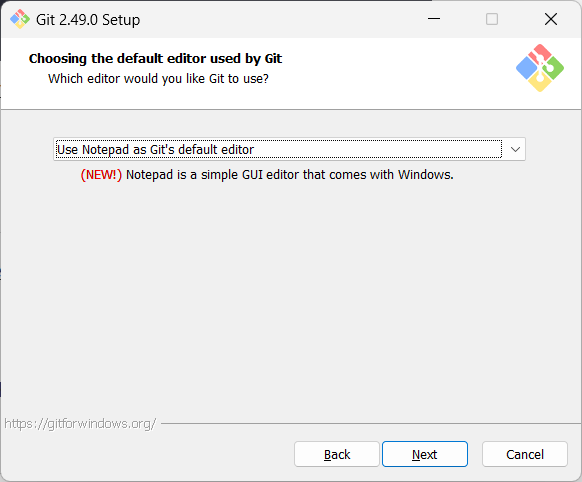The height and width of the screenshot is (482, 582).
Task: Open the gitforwindows.org link
Action: (80, 423)
